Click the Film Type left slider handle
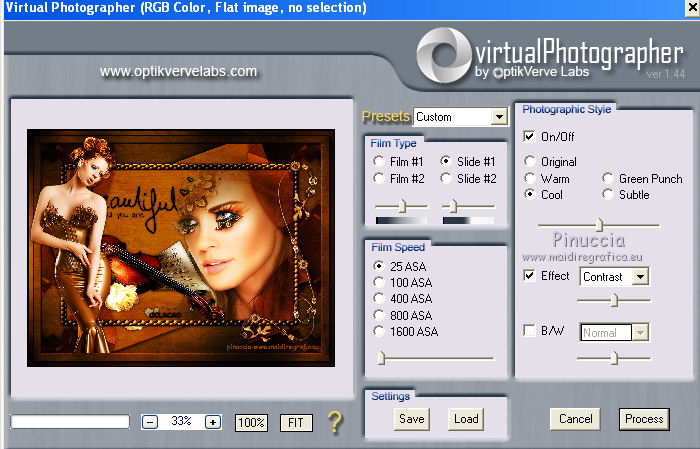Image resolution: width=700 pixels, height=449 pixels. 402,206
